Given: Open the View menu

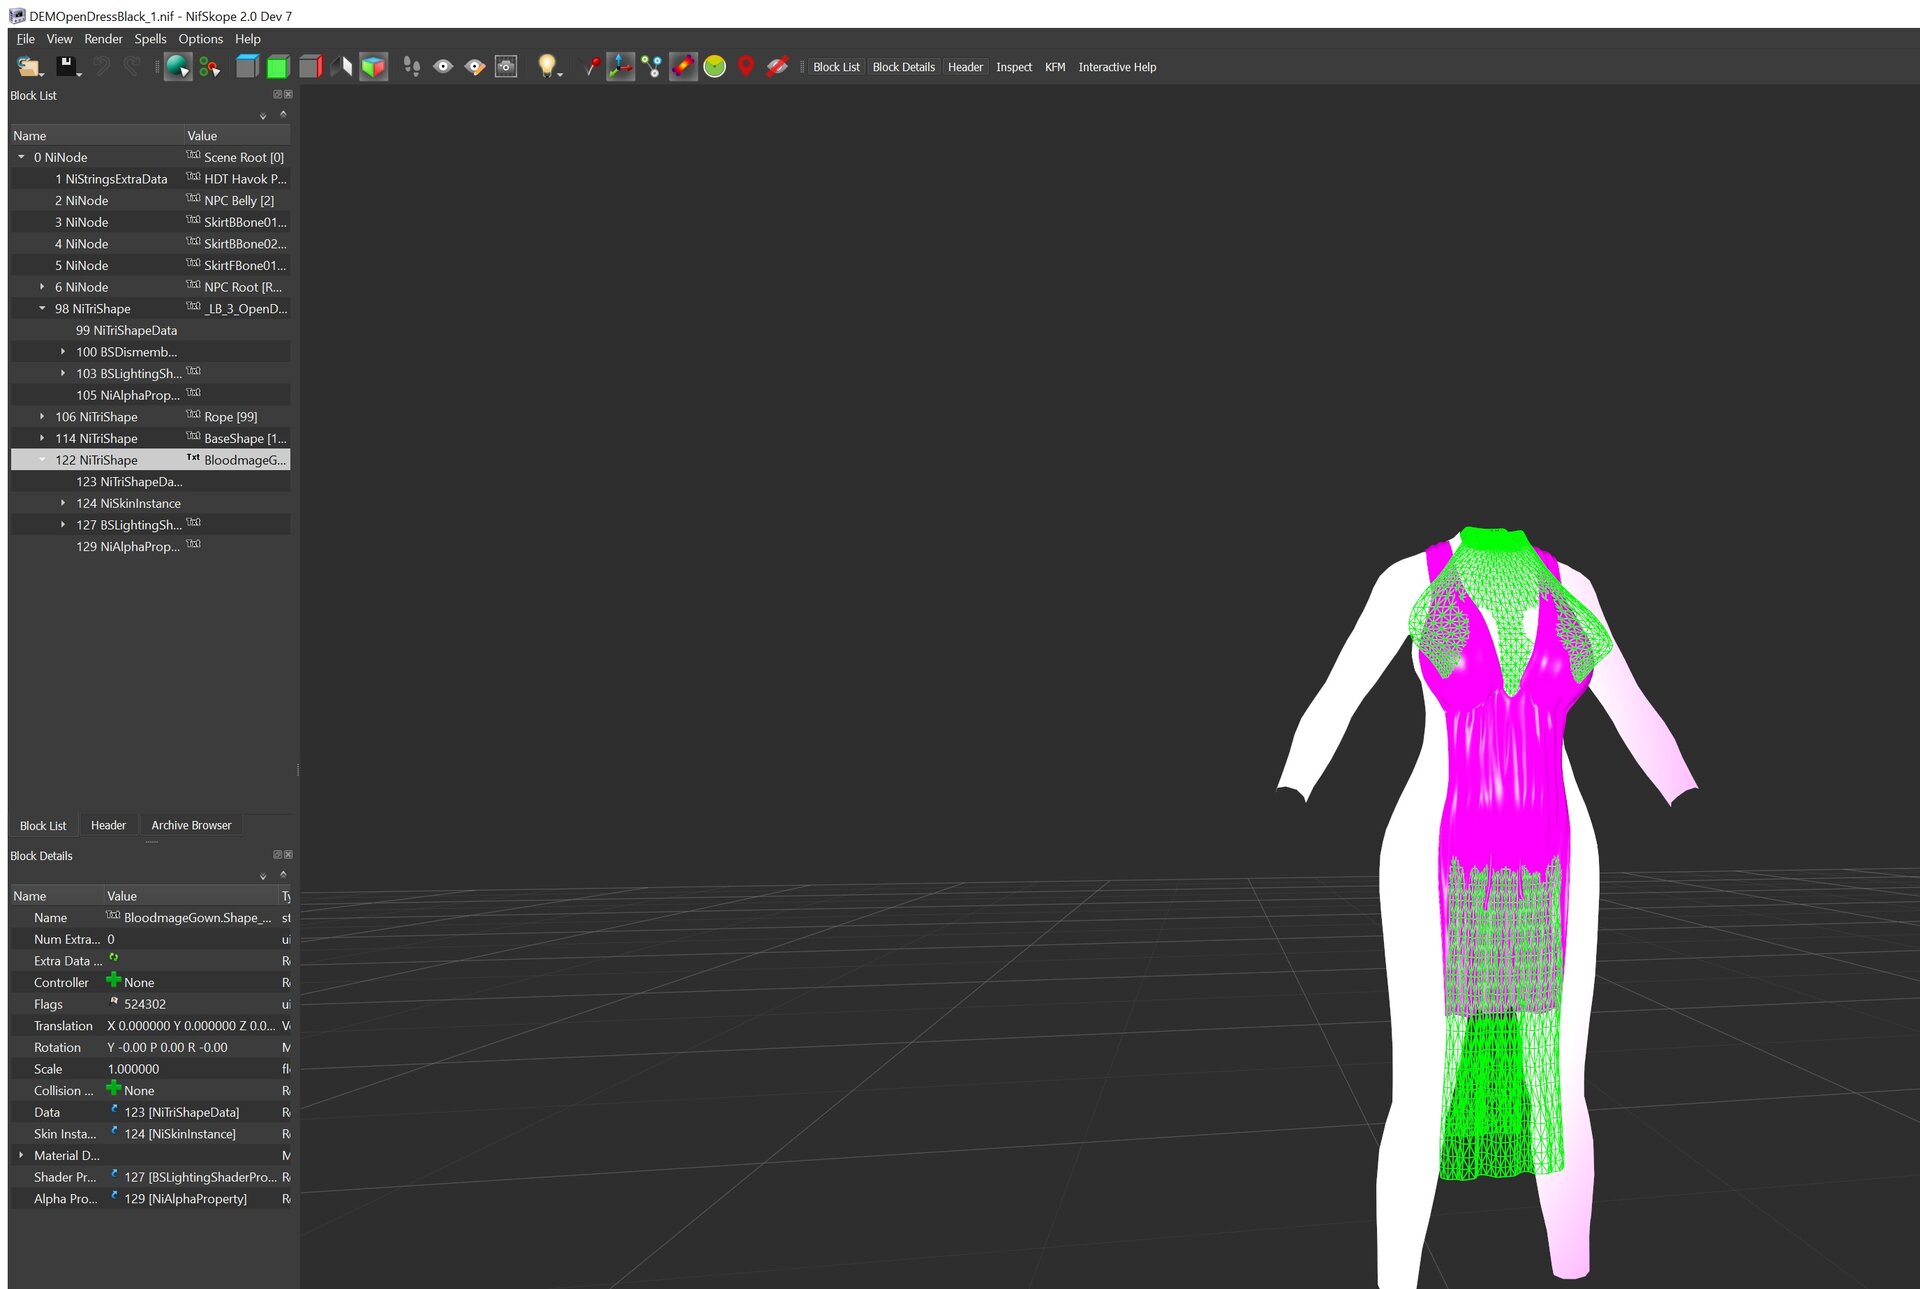Looking at the screenshot, I should 59,39.
